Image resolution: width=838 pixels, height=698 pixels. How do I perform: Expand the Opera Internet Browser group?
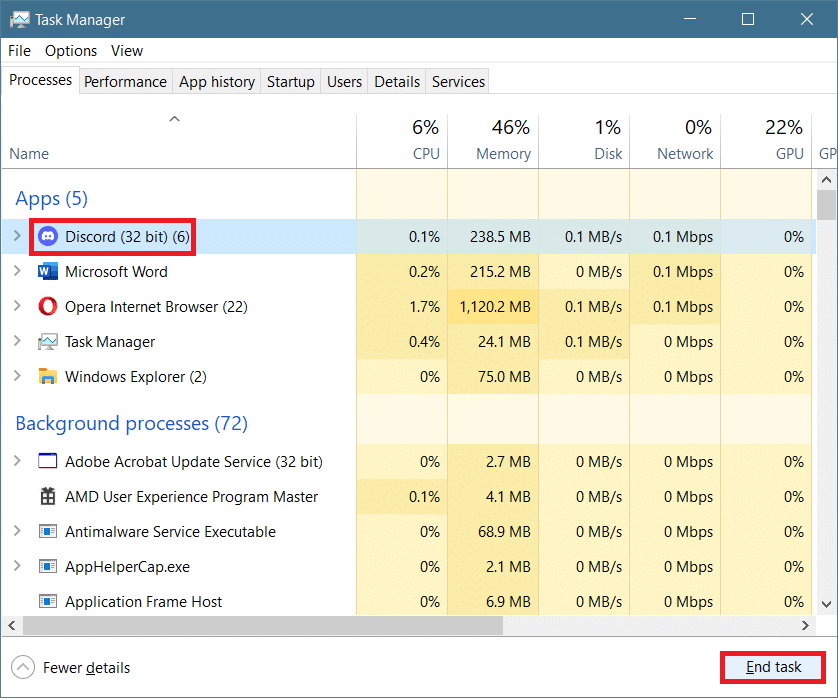pyautogui.click(x=17, y=306)
